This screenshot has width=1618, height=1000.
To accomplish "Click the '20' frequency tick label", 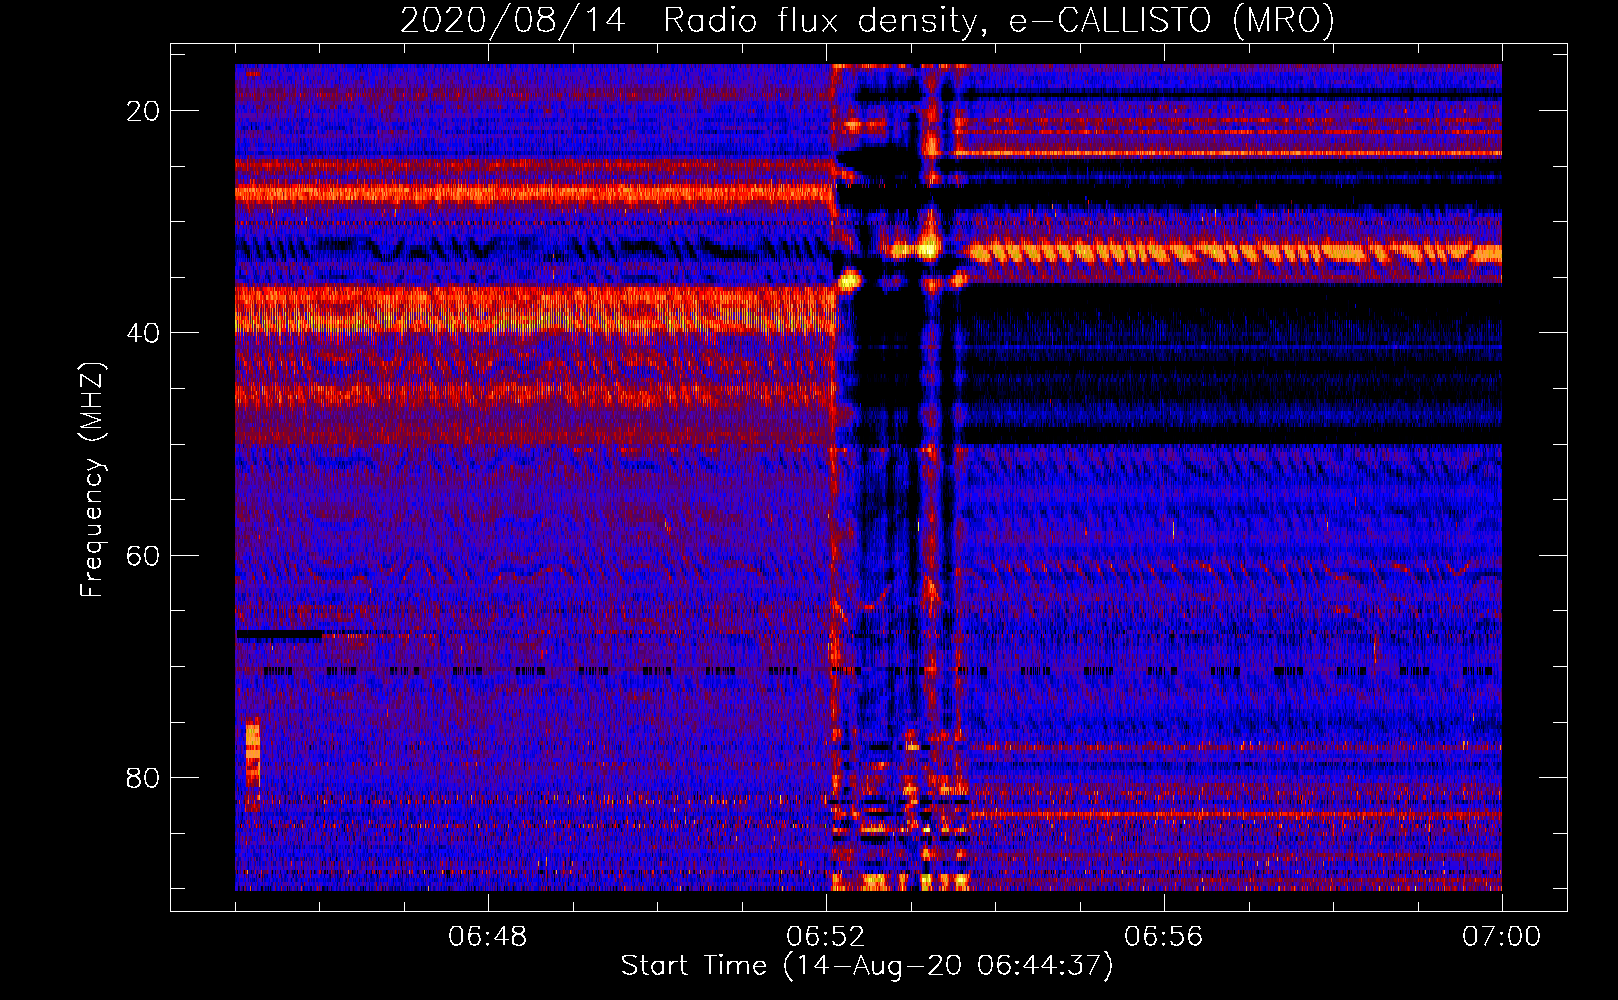I will [143, 111].
